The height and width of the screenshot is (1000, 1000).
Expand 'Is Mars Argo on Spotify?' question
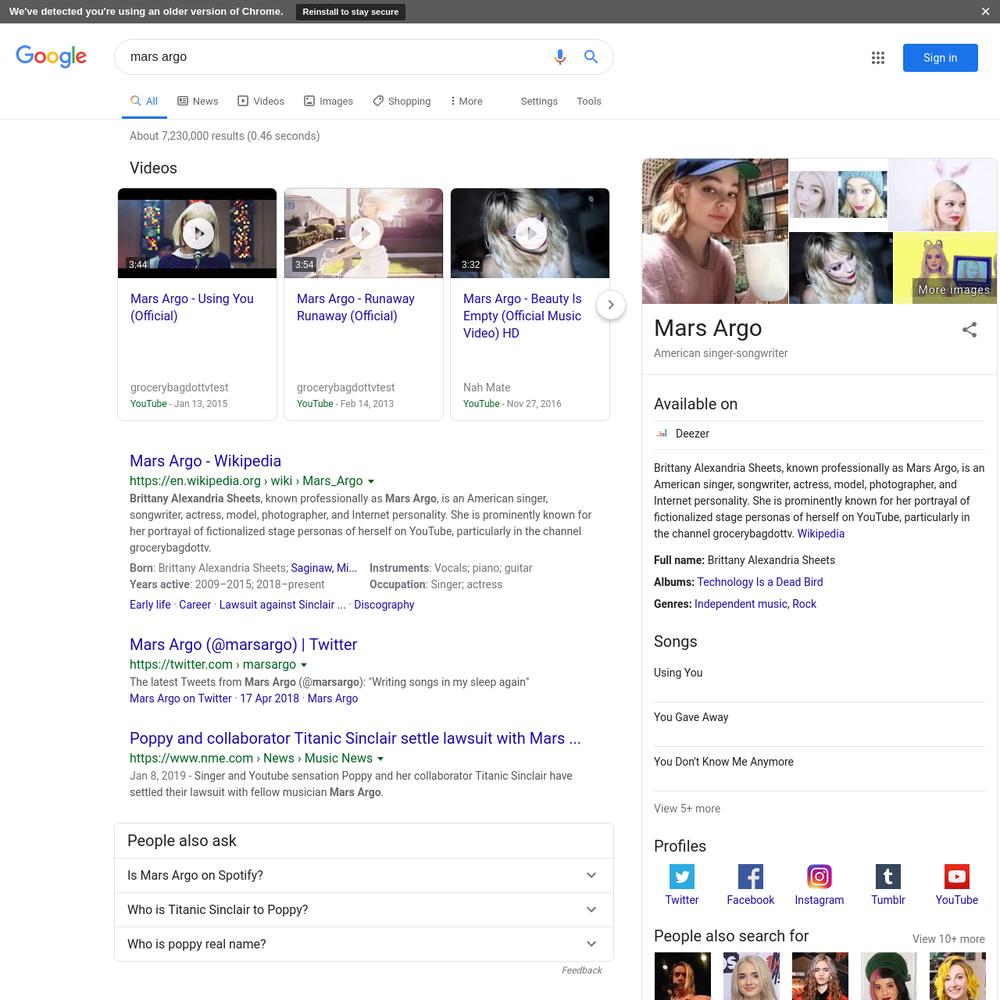364,875
